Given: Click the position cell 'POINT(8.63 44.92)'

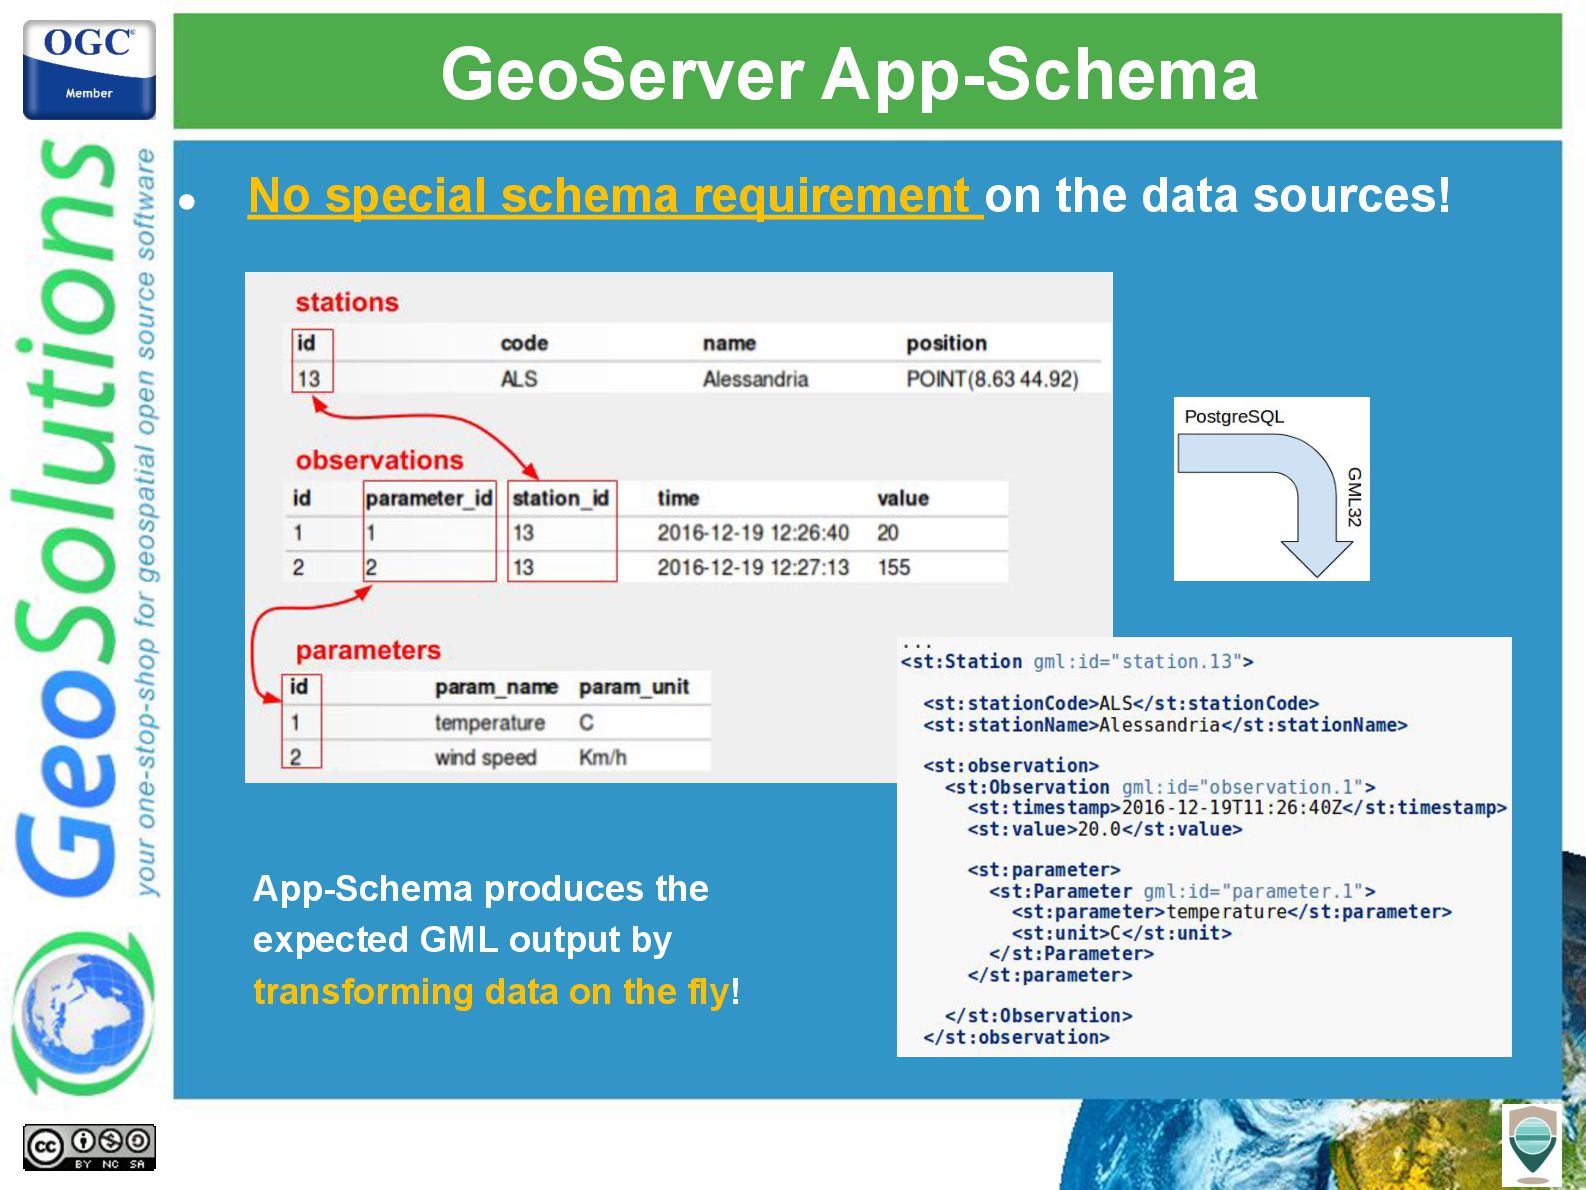Looking at the screenshot, I should 992,379.
